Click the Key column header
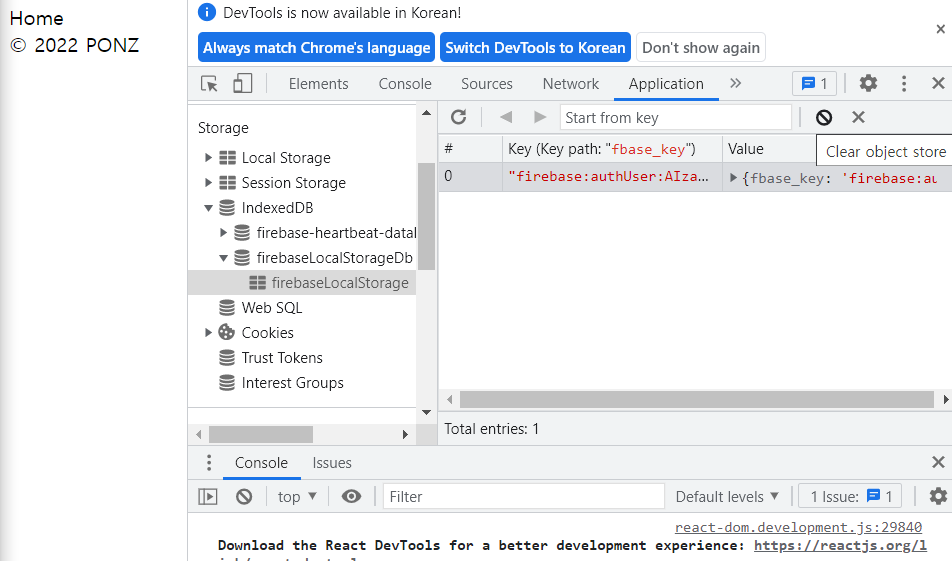The height and width of the screenshot is (561, 952). click(x=612, y=149)
